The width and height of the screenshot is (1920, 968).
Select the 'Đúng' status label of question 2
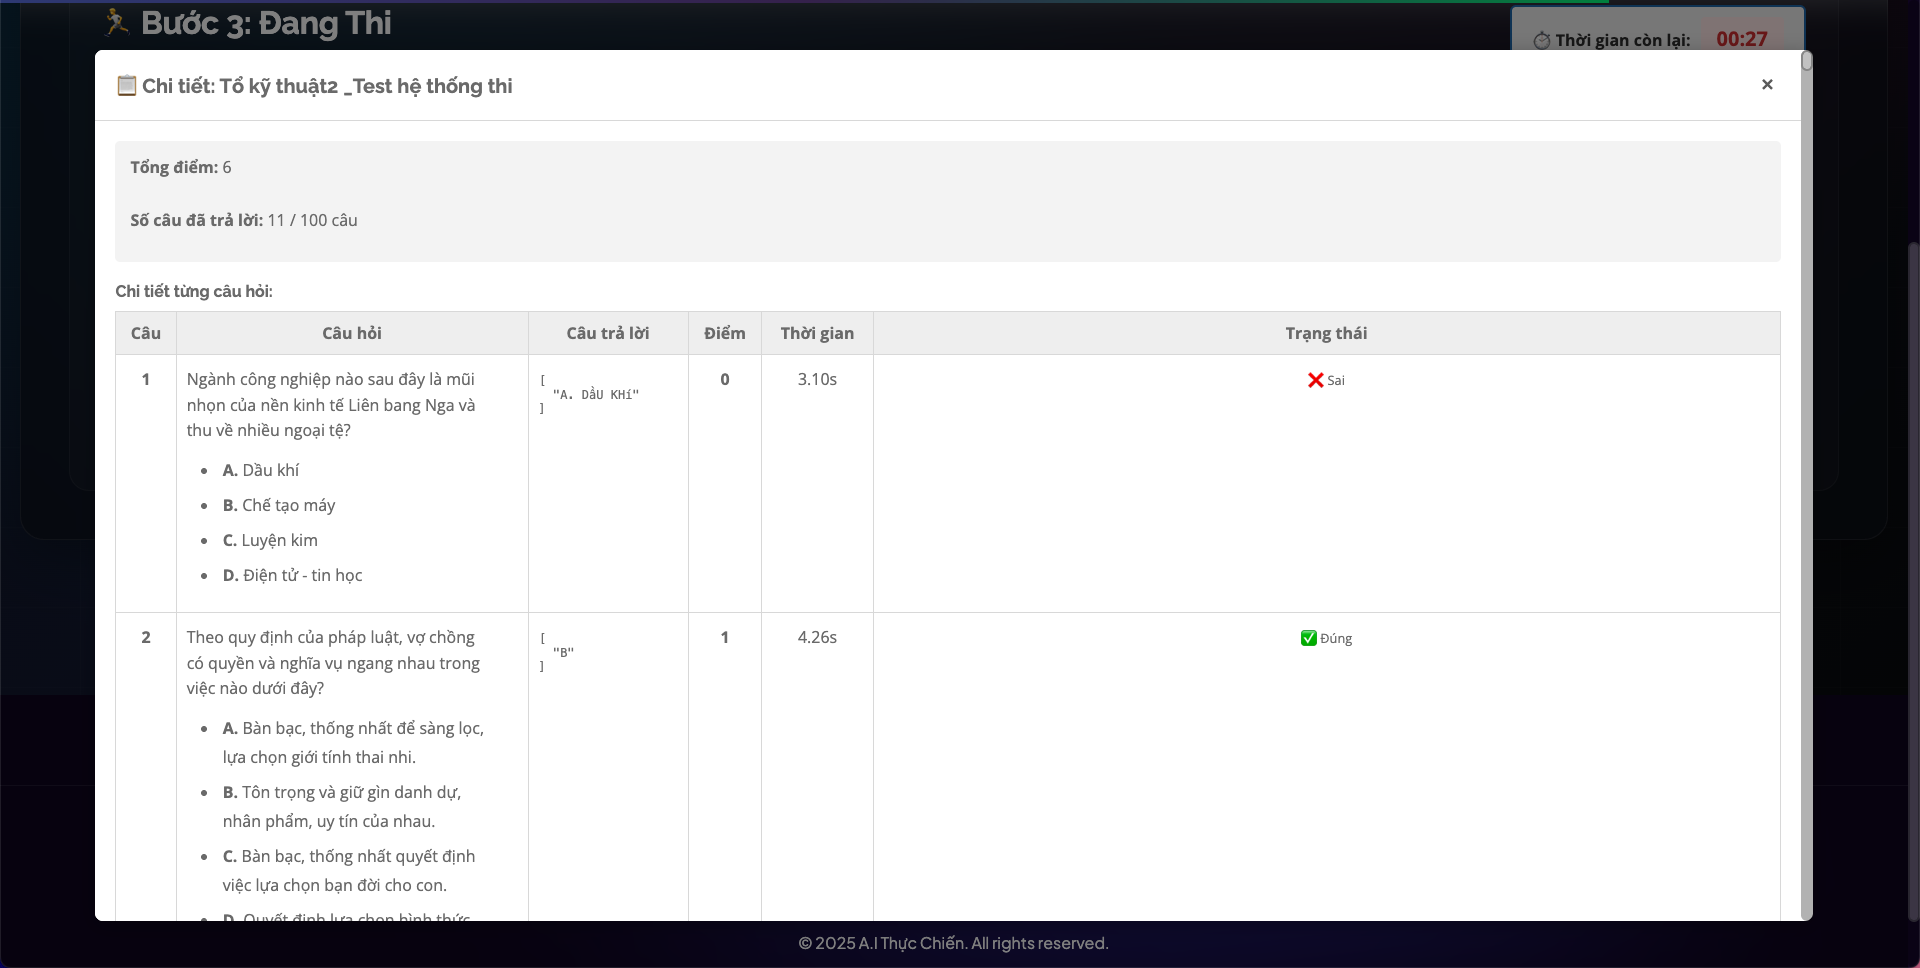(1336, 638)
